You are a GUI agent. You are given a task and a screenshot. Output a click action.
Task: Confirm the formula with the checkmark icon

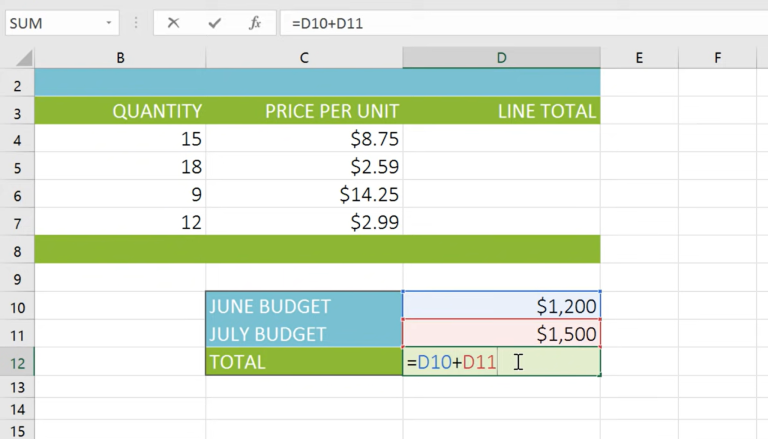214,23
